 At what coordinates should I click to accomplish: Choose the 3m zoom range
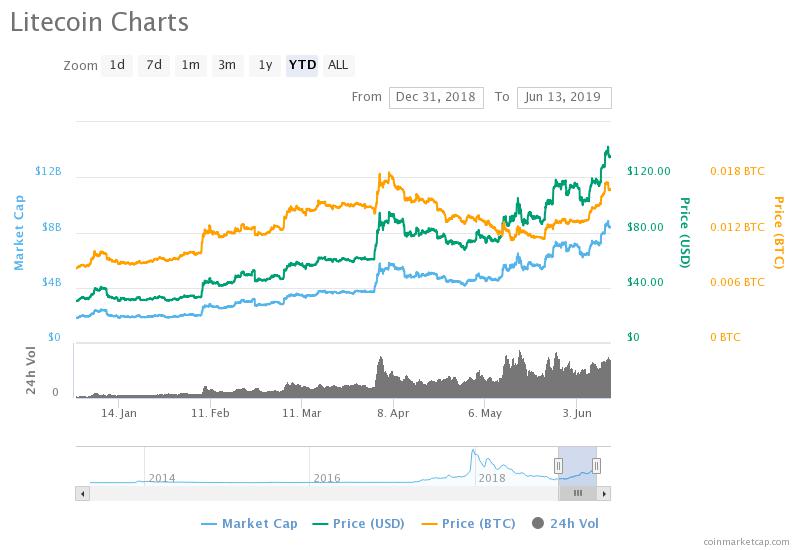click(227, 65)
